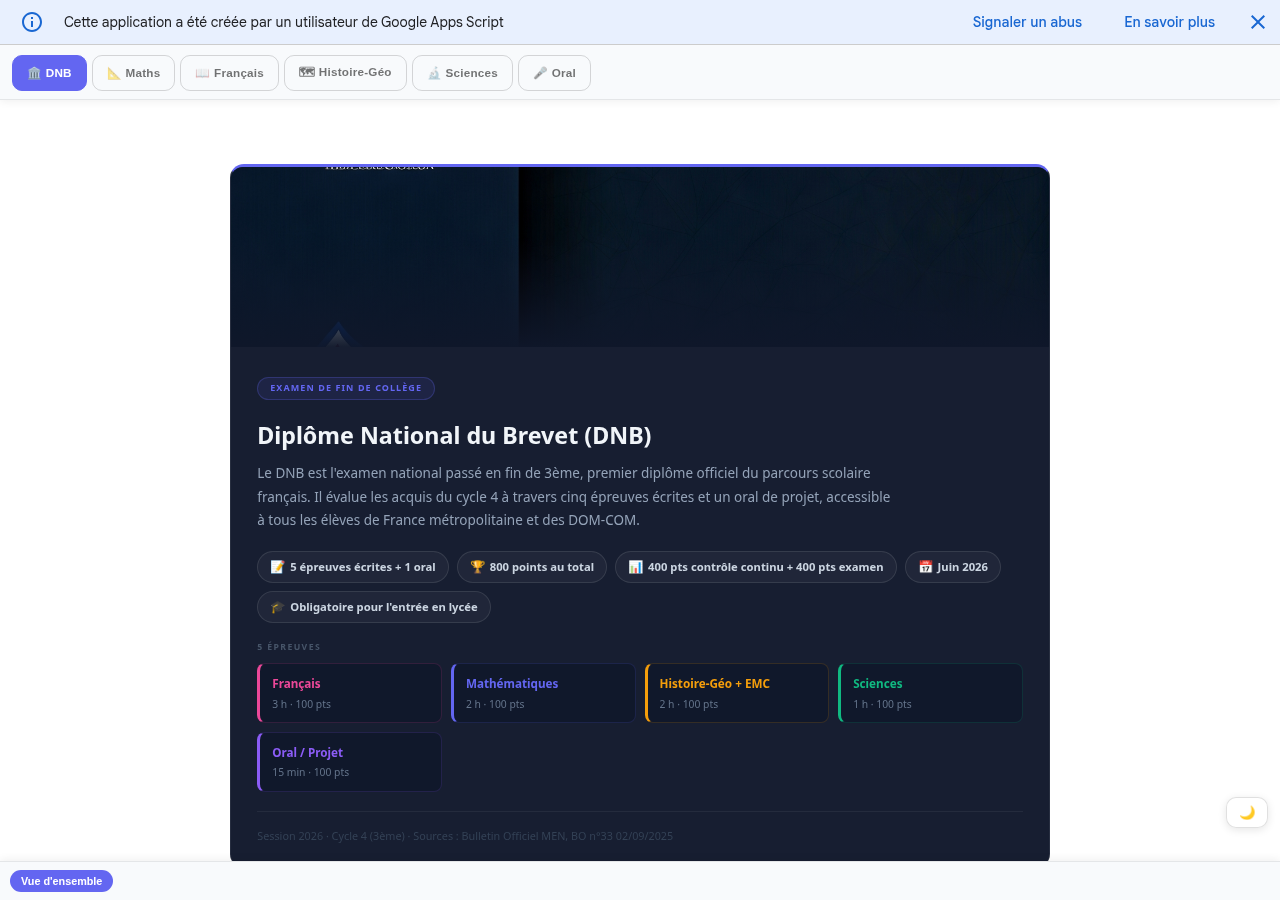This screenshot has height=900, width=1280.
Task: Open the Sciences exam card
Action: [930, 693]
